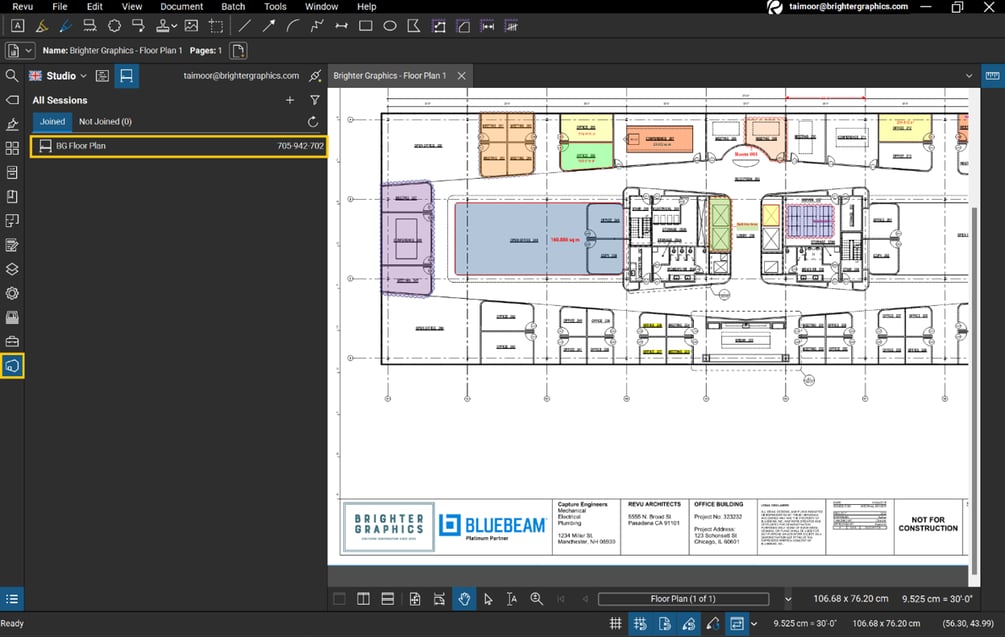
Task: Select the Pen markup tool
Action: click(65, 25)
